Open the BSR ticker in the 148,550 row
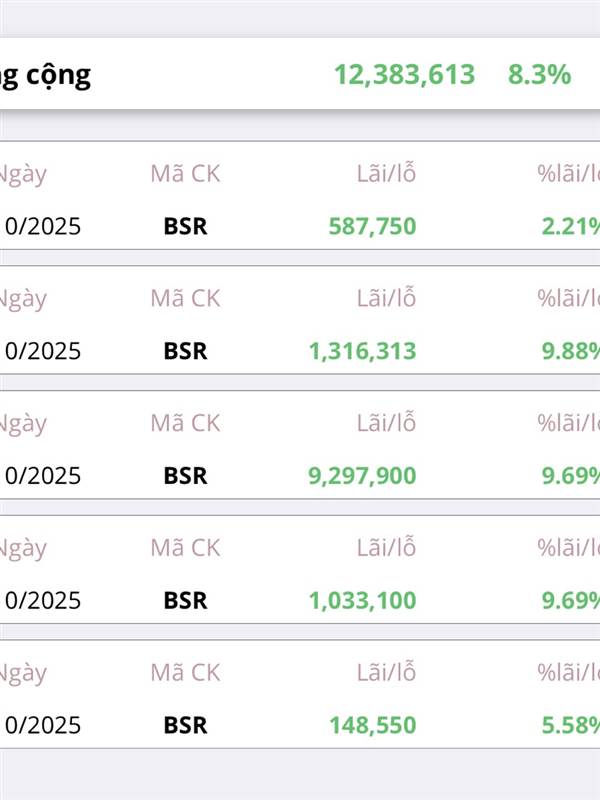Viewport: 600px width, 800px height. click(185, 725)
